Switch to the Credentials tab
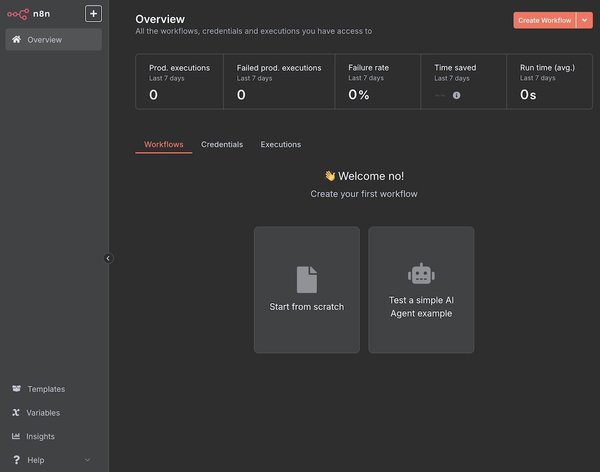The height and width of the screenshot is (472, 600). click(x=222, y=145)
